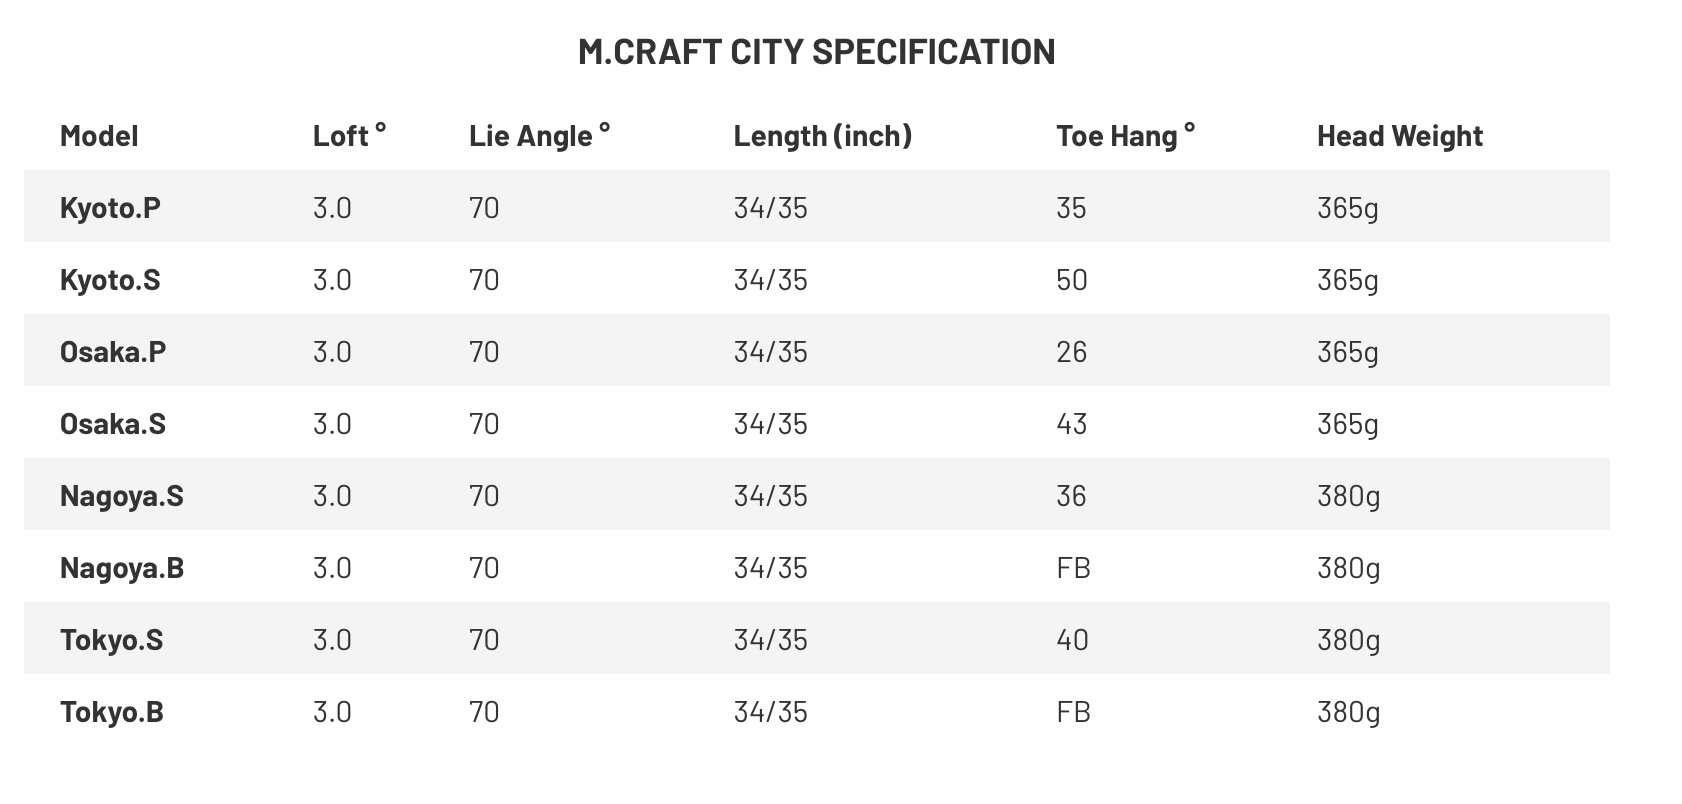
Task: Click the Osaka.S model name
Action: (x=113, y=424)
